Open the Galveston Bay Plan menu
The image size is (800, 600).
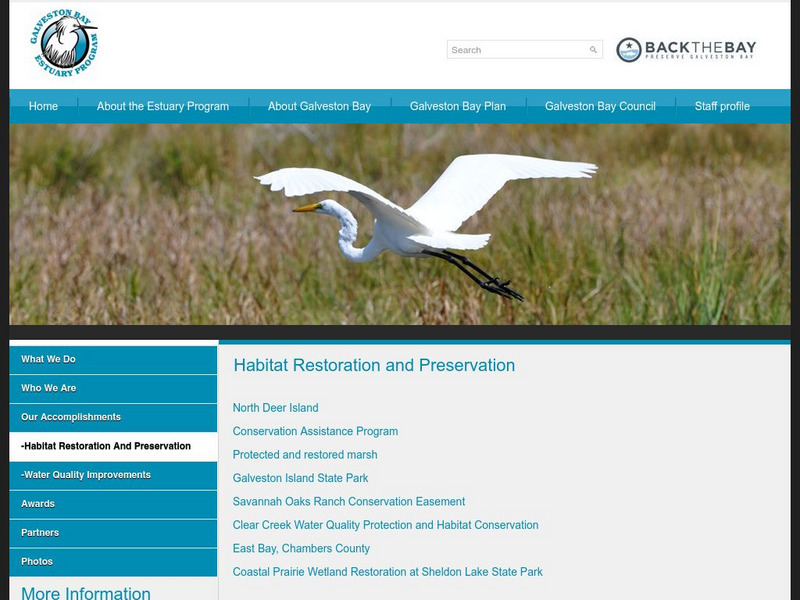click(x=458, y=104)
